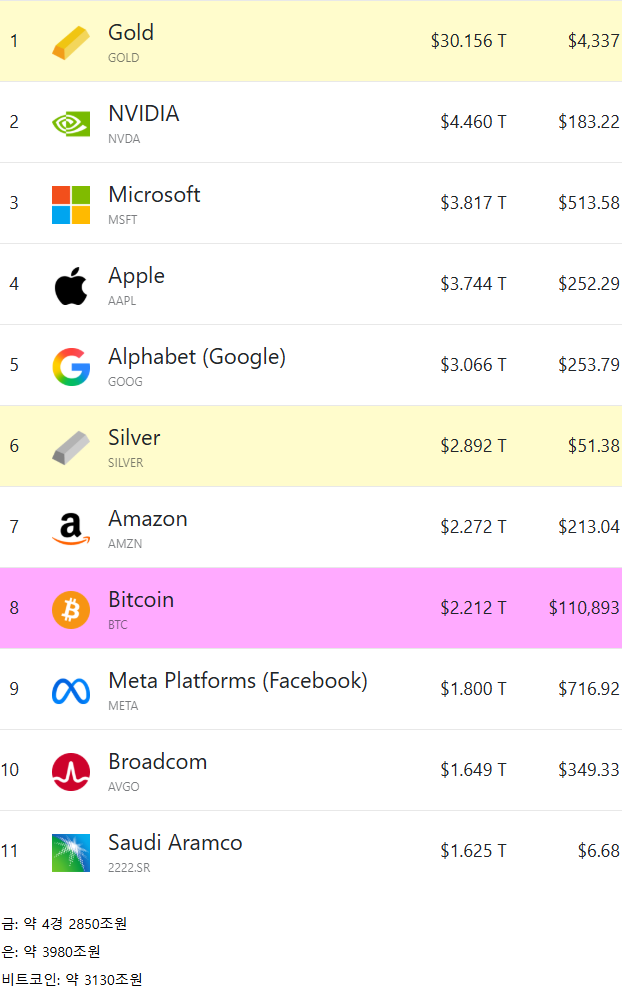Click the Apple logo icon
This screenshot has height=990, width=622.
[x=70, y=285]
